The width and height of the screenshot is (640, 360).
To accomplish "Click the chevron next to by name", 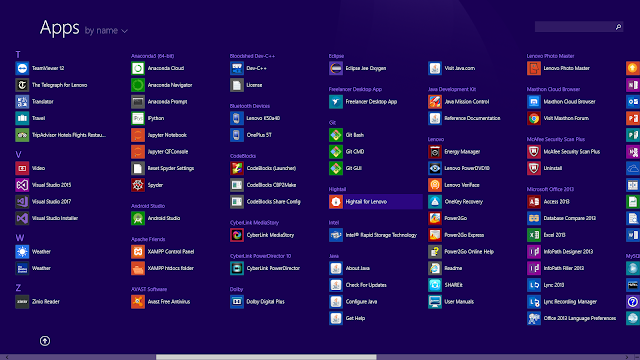I will [x=124, y=31].
